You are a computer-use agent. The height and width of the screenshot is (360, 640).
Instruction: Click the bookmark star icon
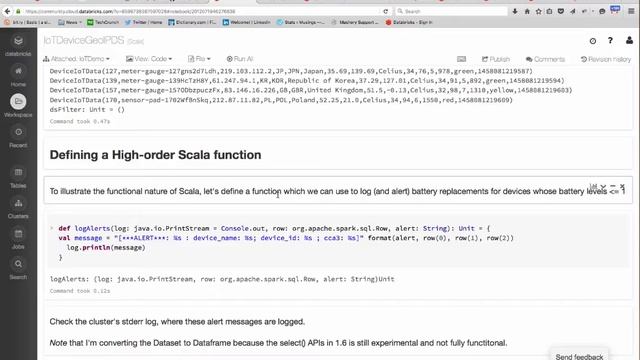(538, 11)
